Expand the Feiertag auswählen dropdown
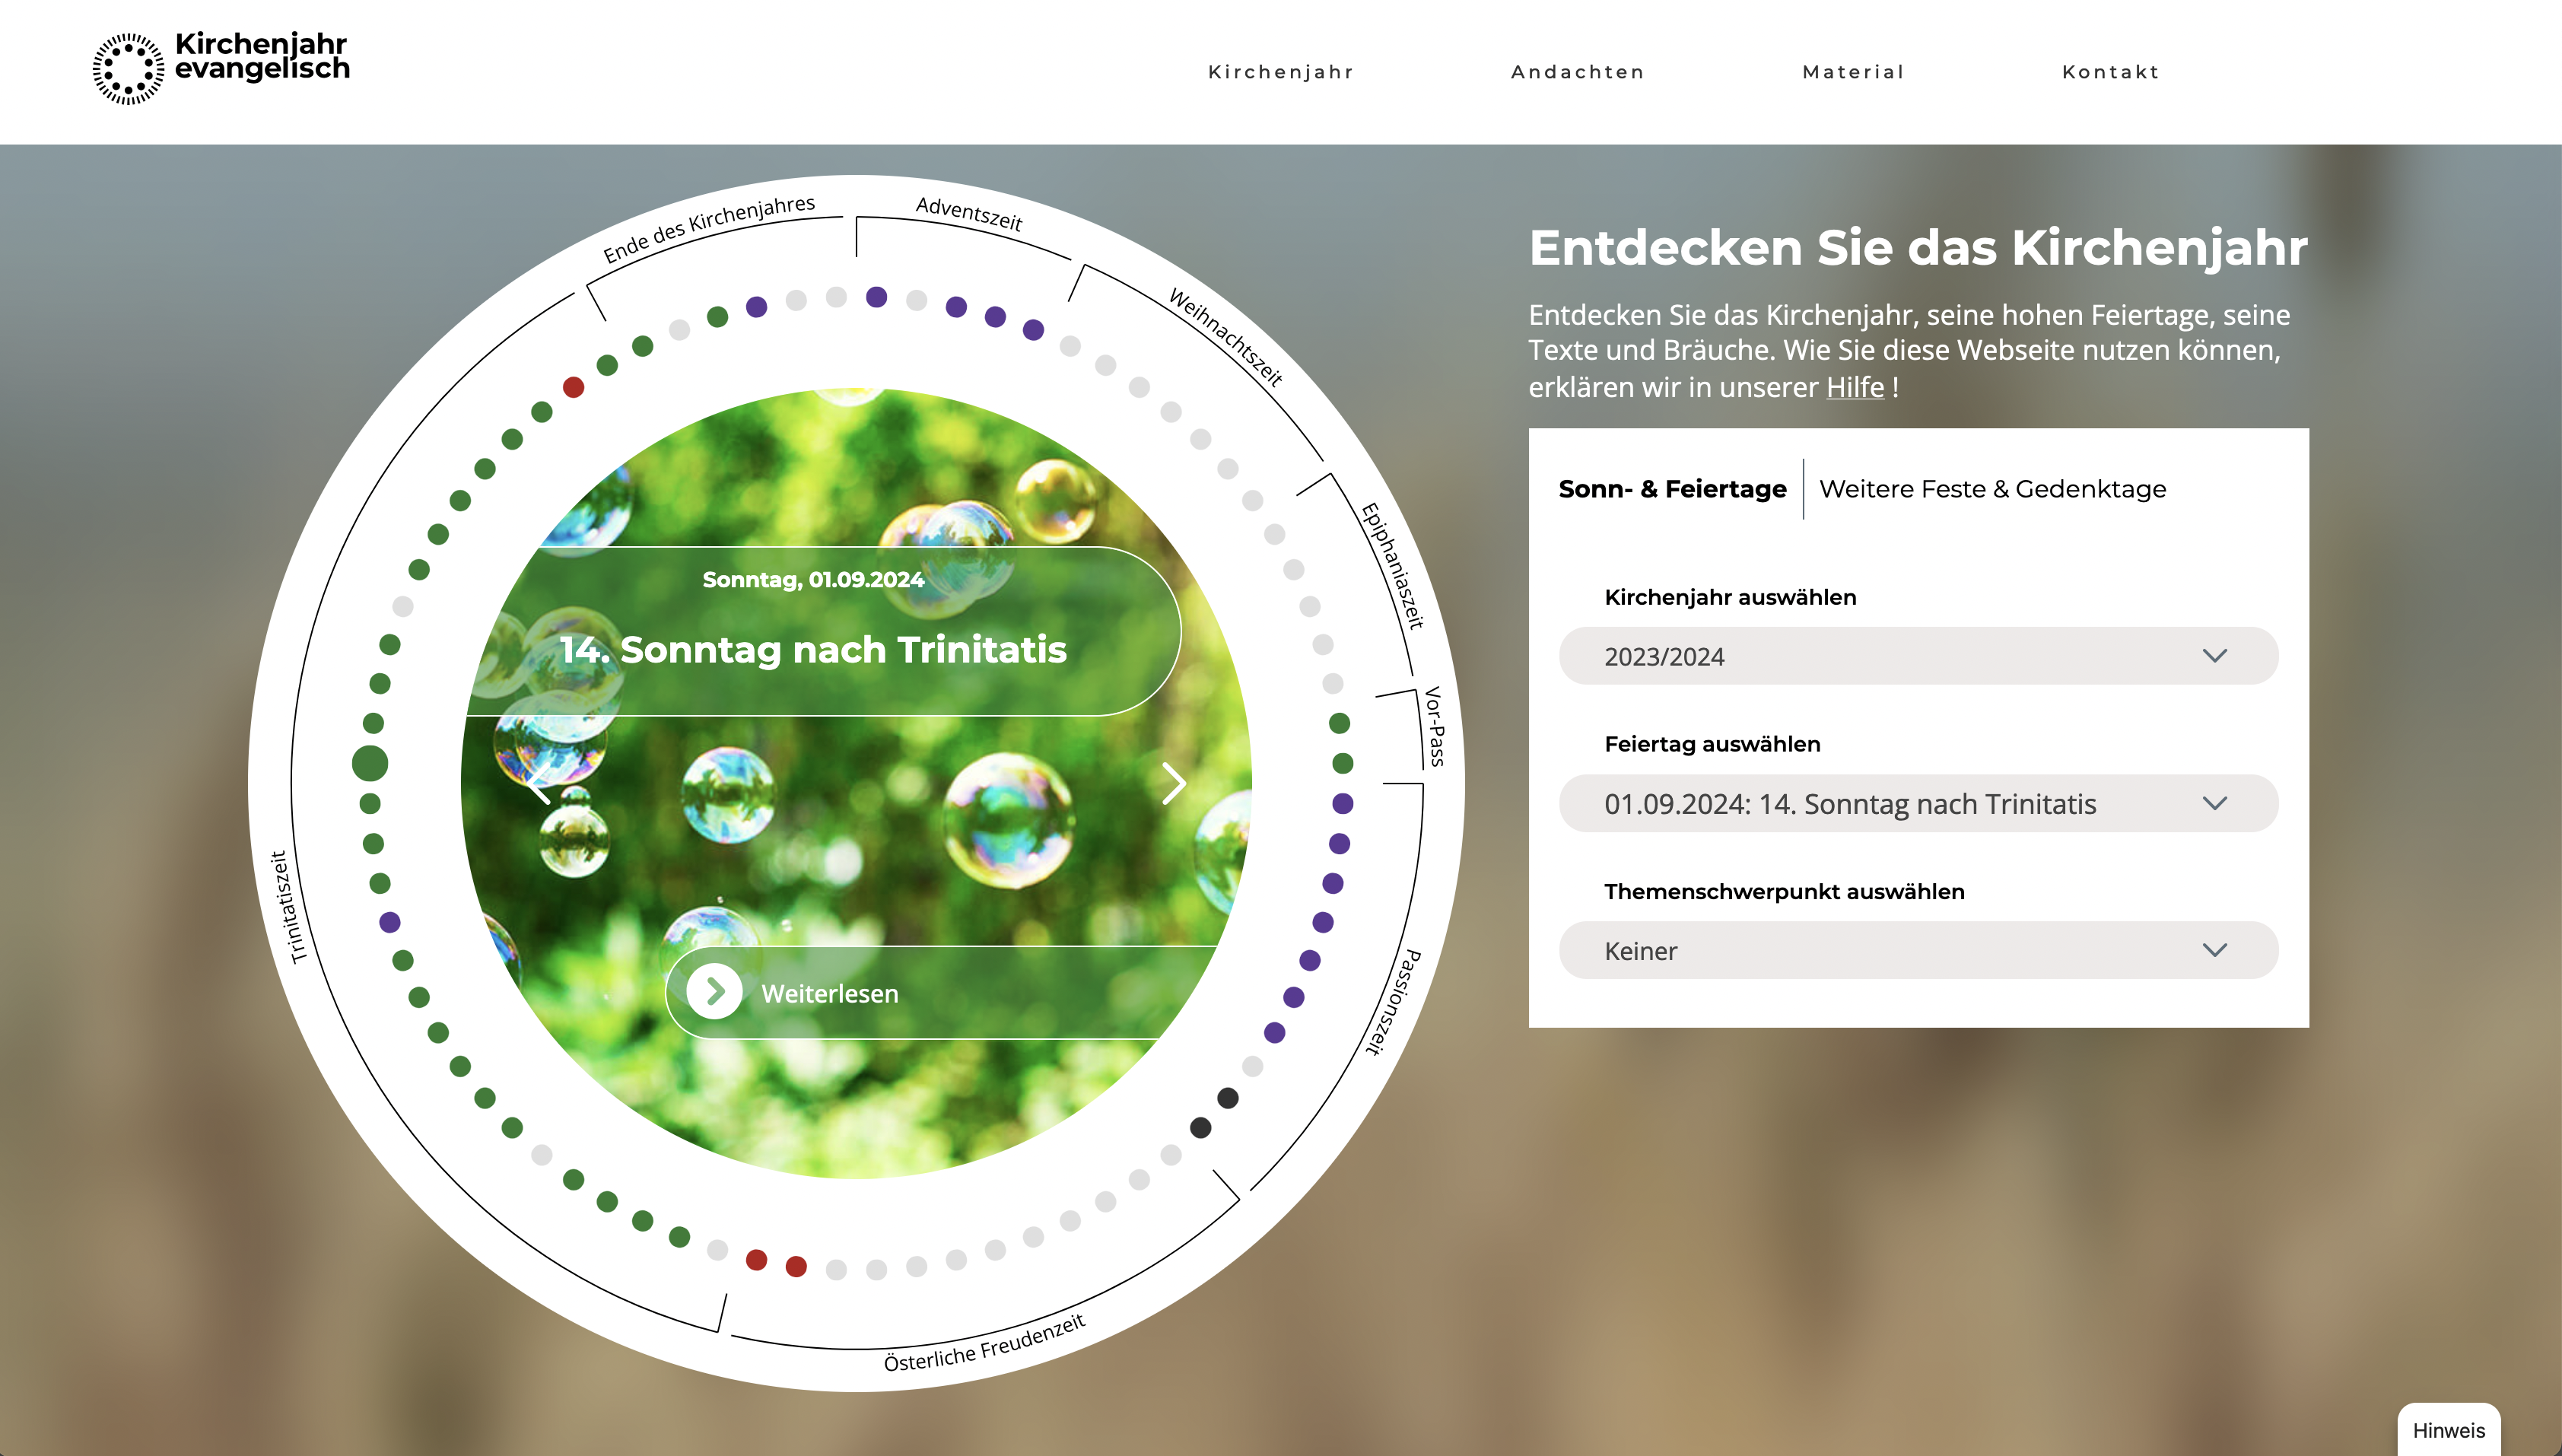Screen dimensions: 2562x1456 [1918, 803]
